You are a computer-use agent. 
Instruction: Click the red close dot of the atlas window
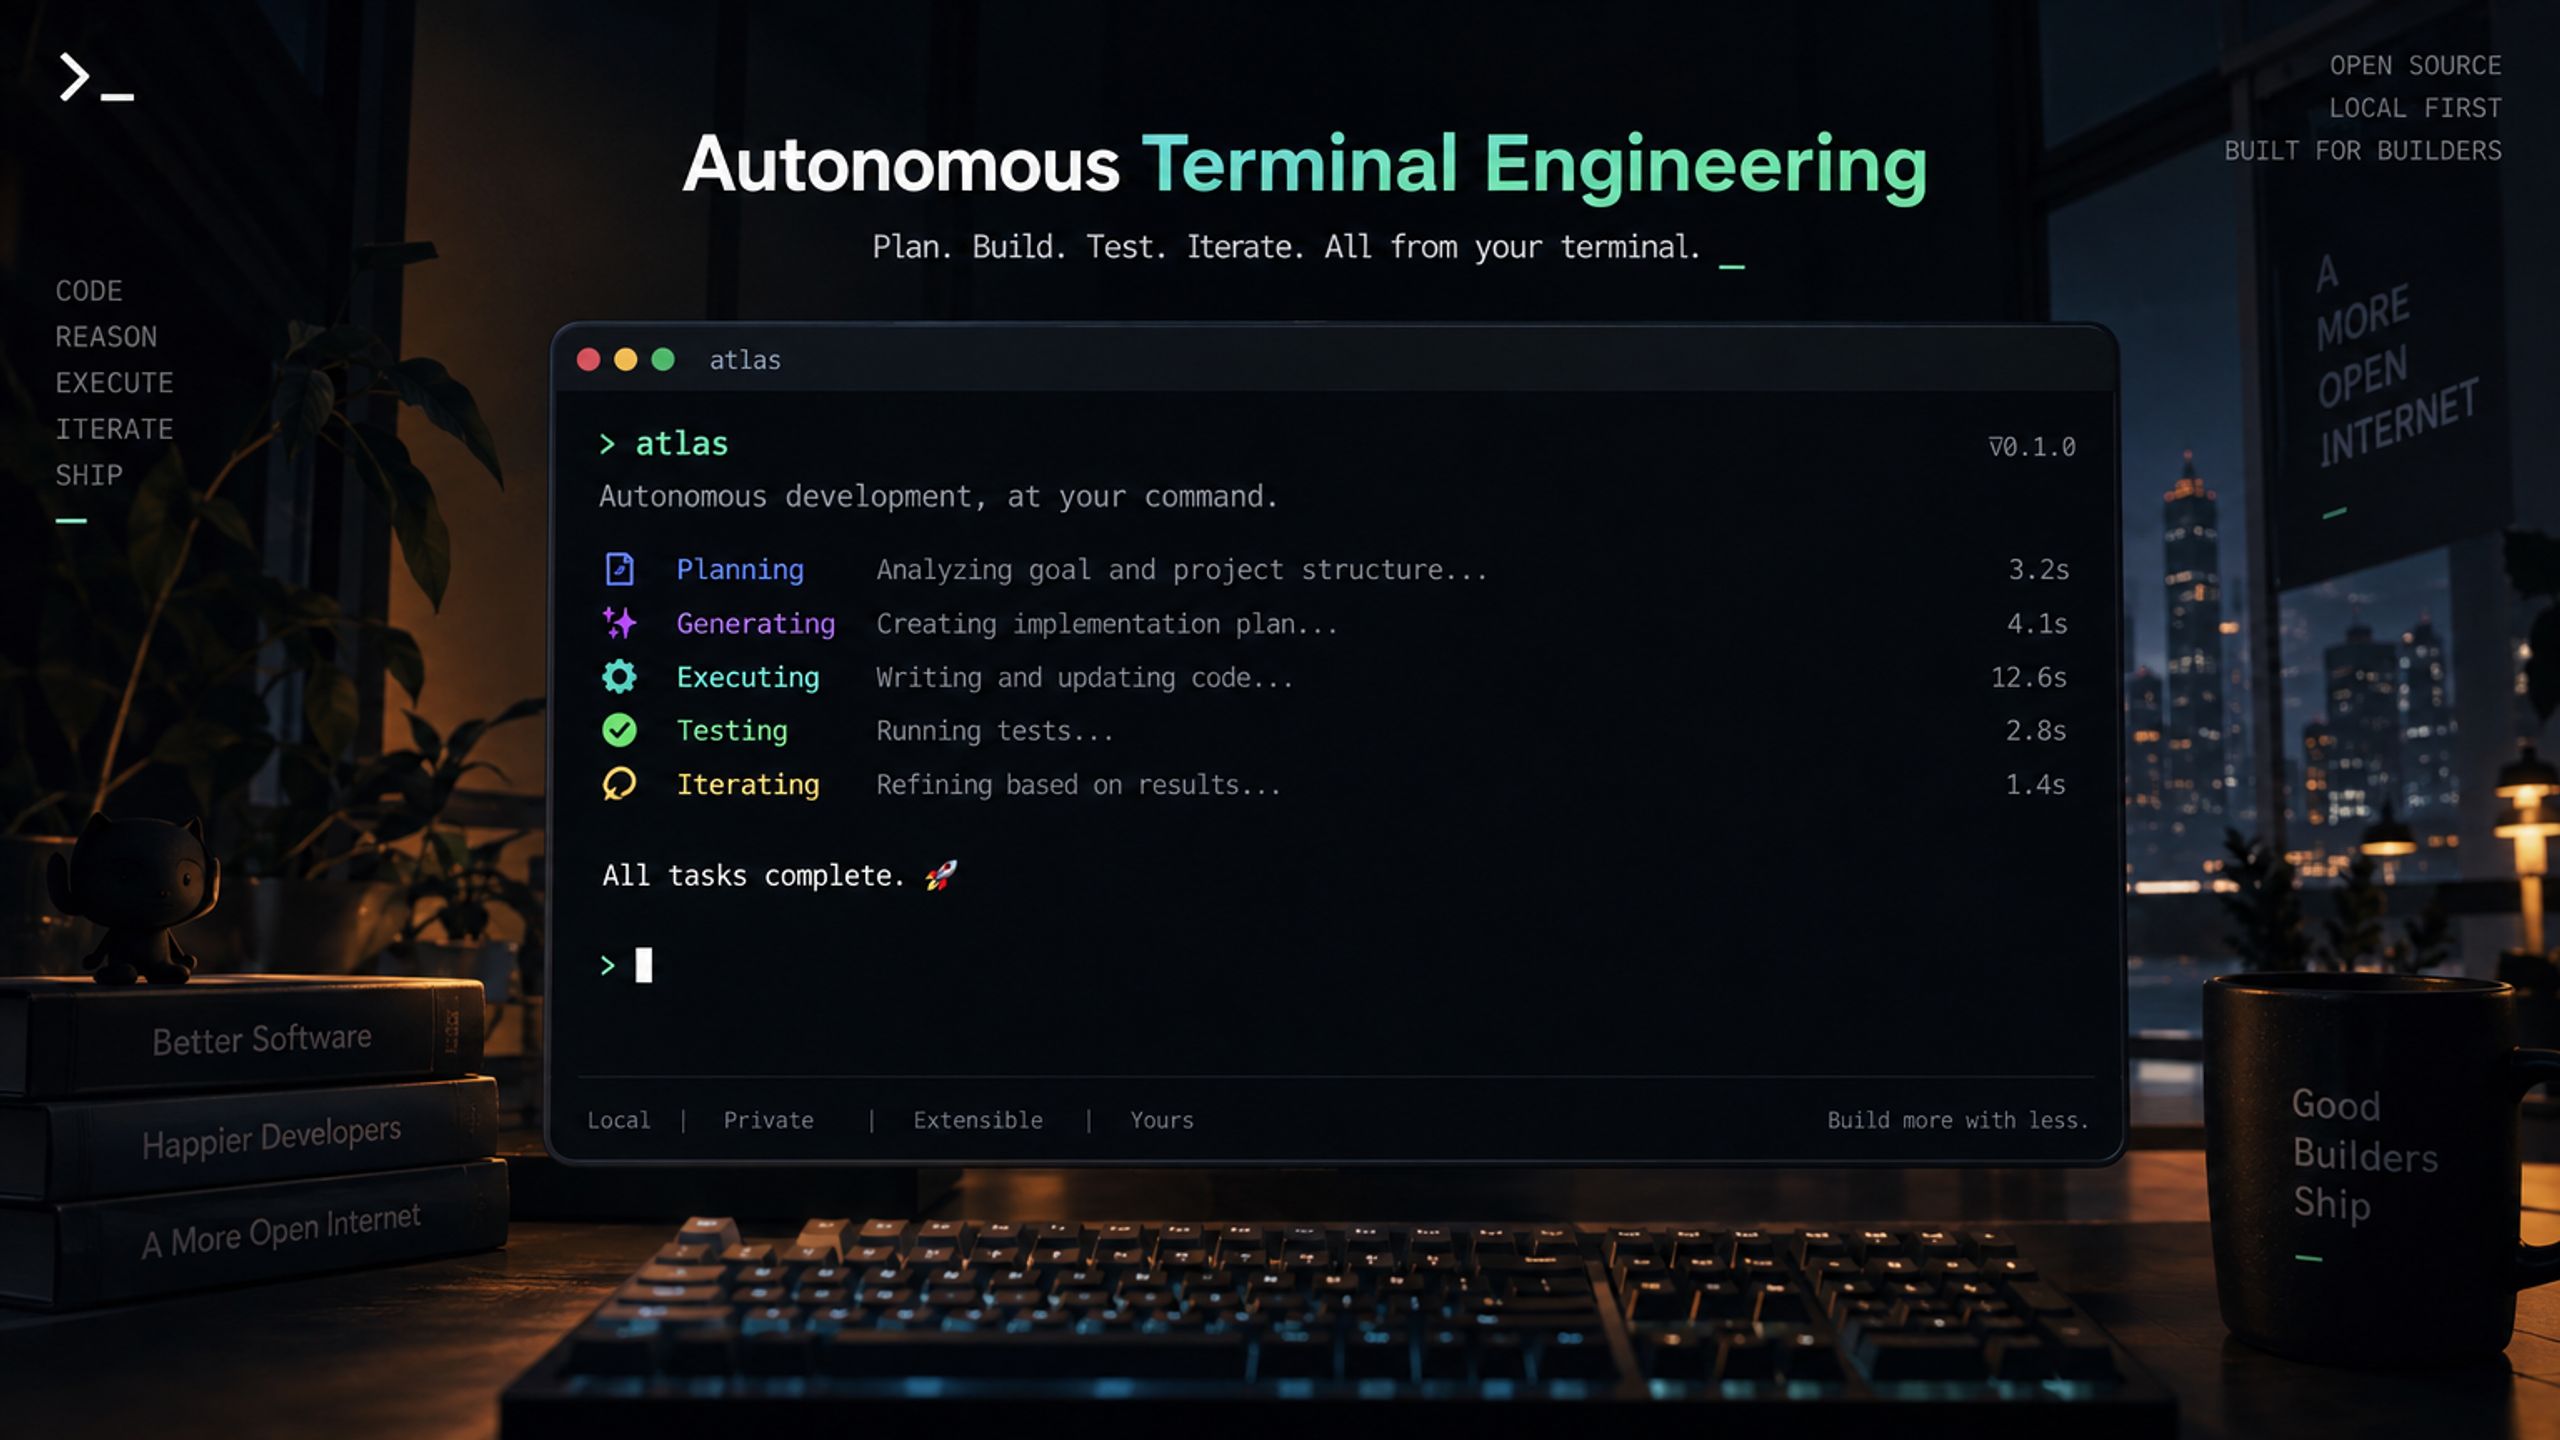coord(589,360)
